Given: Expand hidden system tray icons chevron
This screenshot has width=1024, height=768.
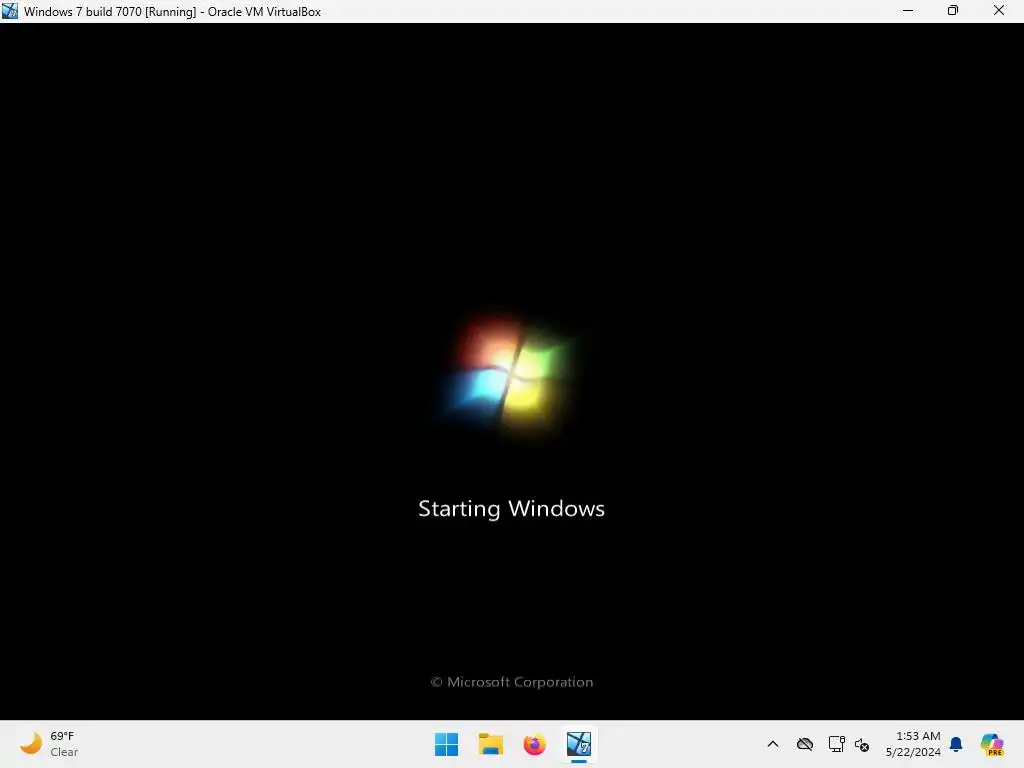Looking at the screenshot, I should pyautogui.click(x=773, y=744).
